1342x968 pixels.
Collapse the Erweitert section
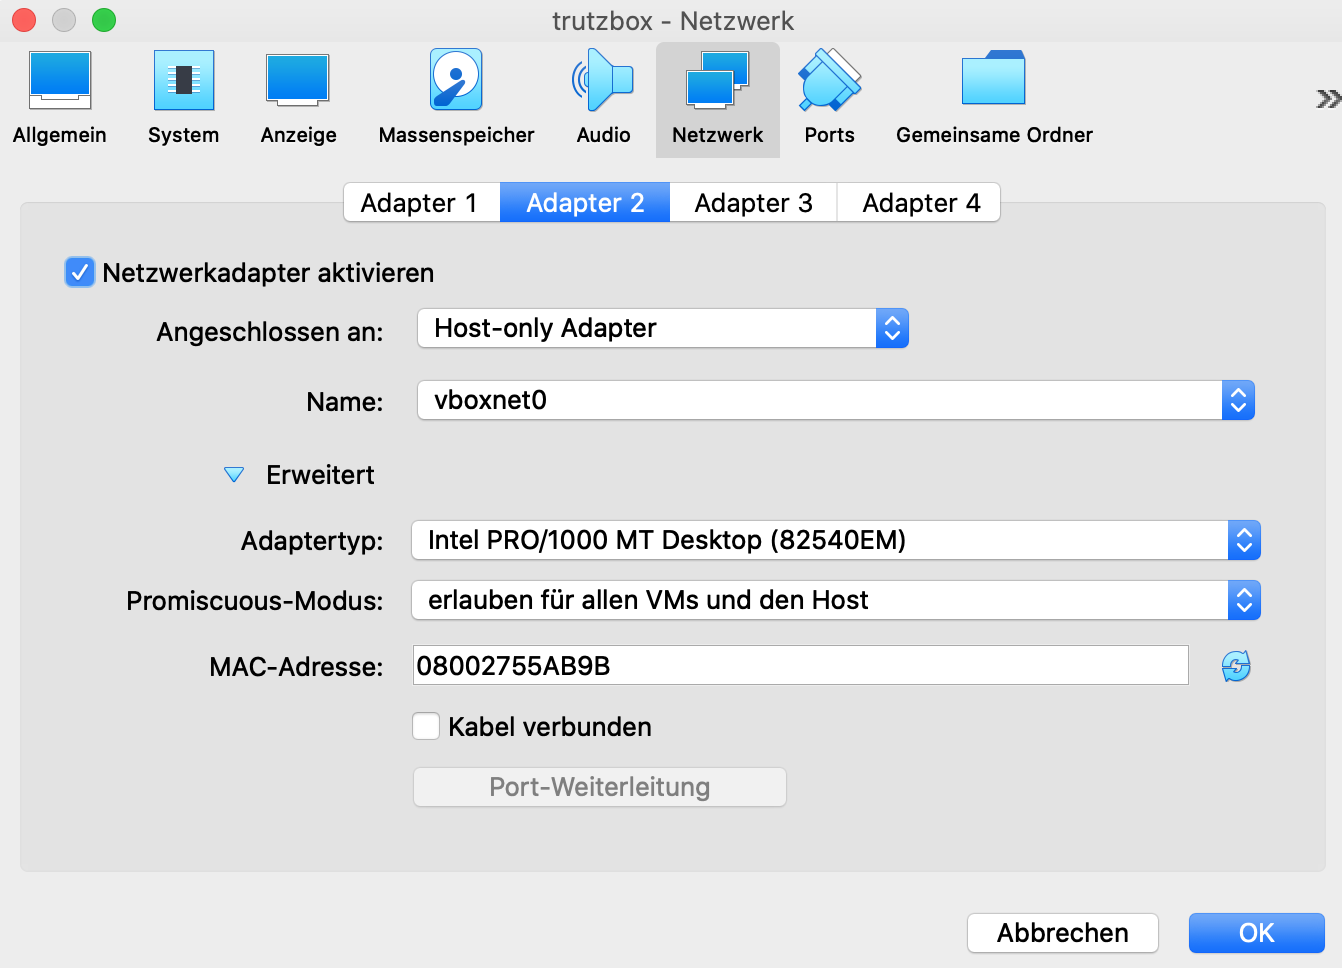tap(234, 475)
